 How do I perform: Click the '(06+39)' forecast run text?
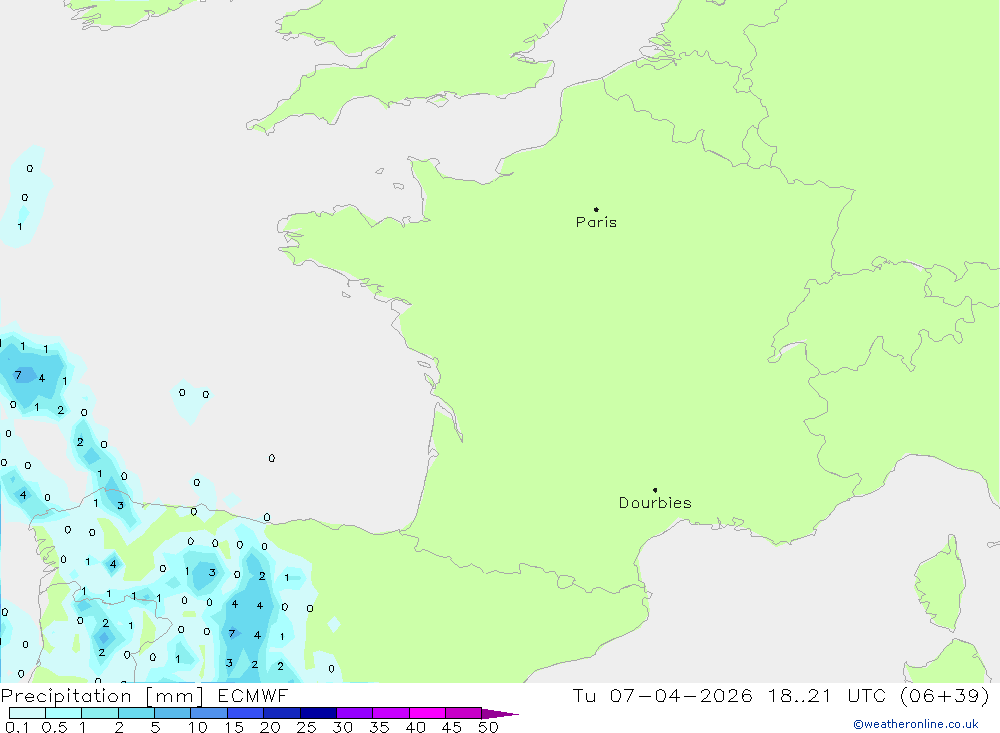pos(945,695)
